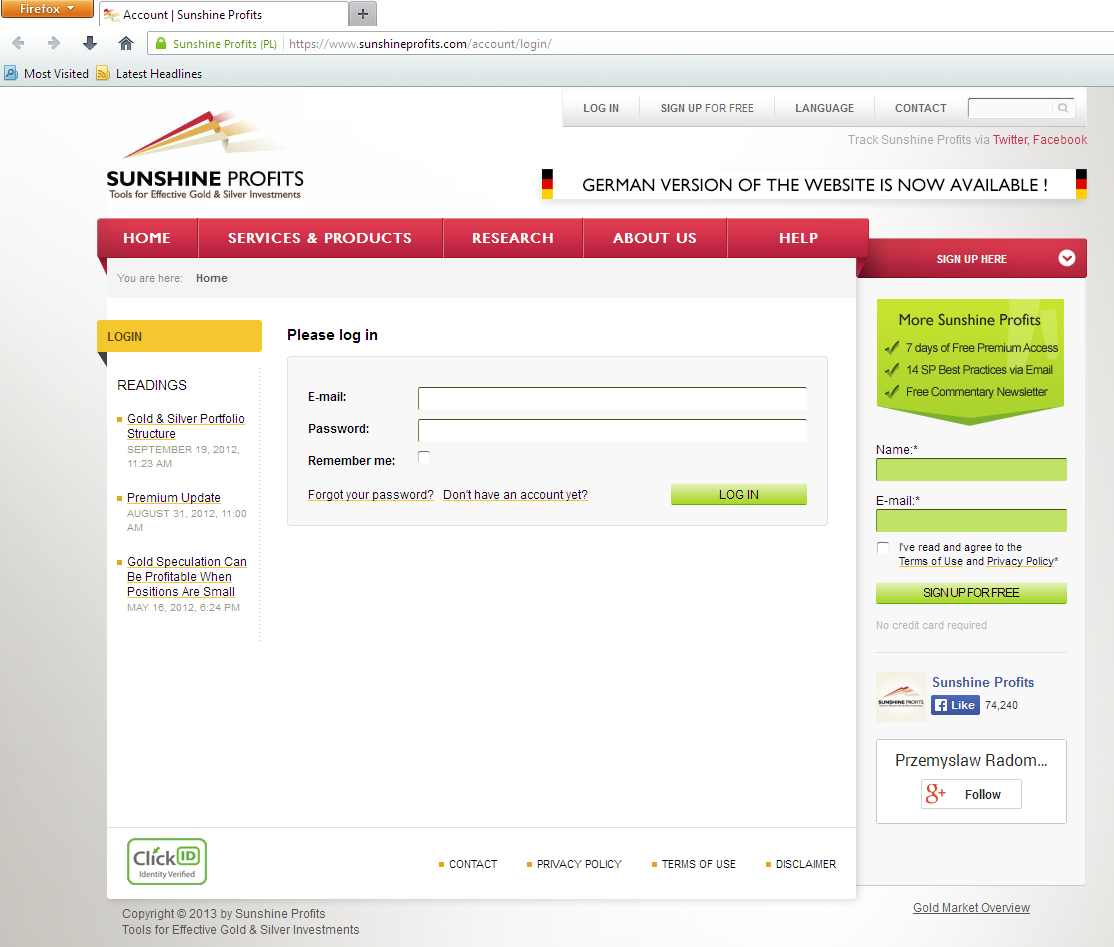Image resolution: width=1114 pixels, height=947 pixels.
Task: Click the Twitter link
Action: [1010, 140]
